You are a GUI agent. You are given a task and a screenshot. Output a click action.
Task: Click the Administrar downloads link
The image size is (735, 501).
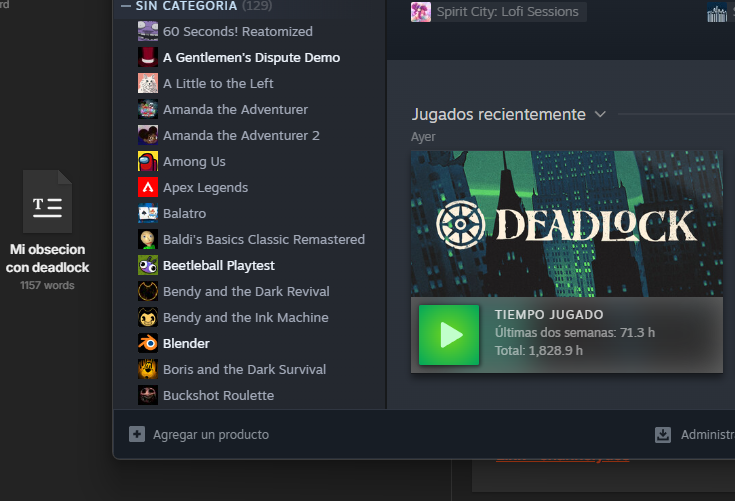(x=708, y=434)
